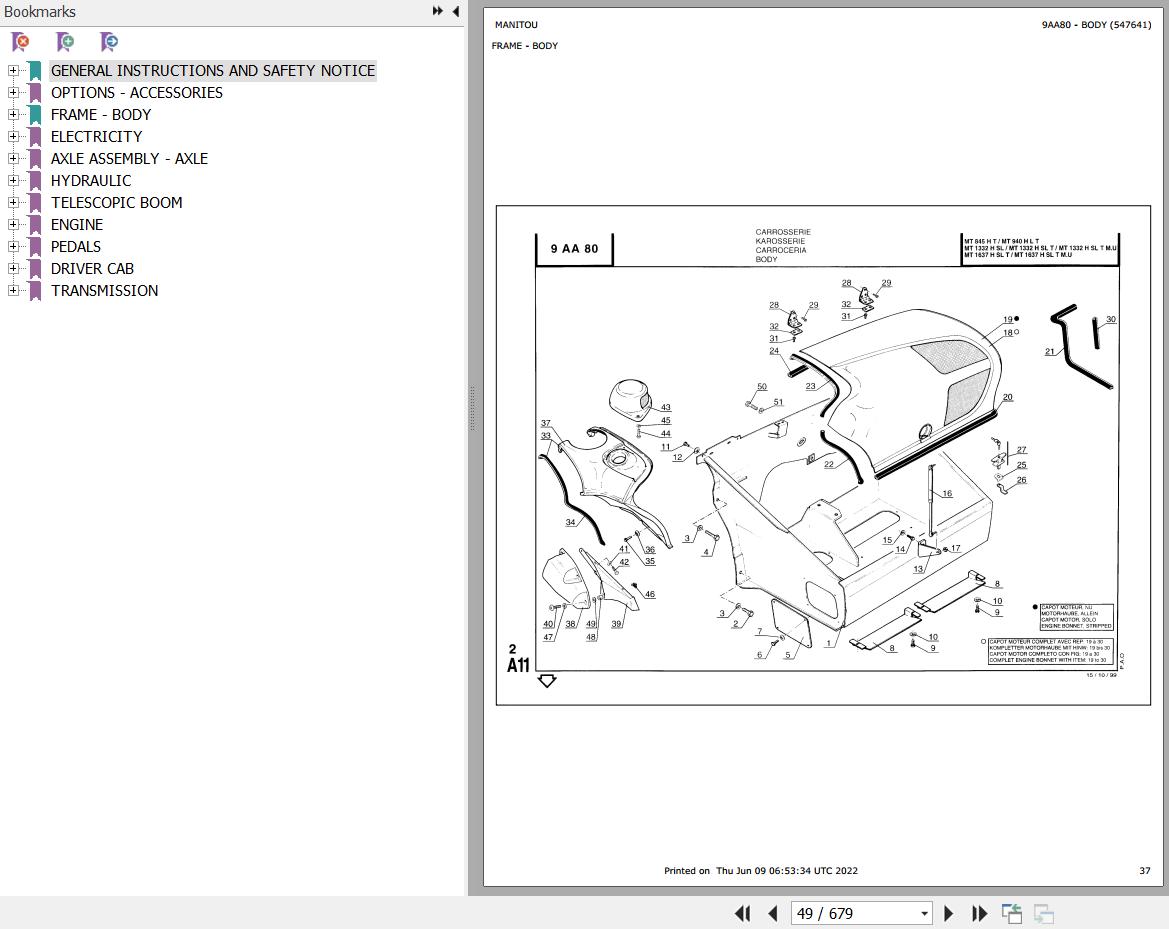Expand the TRANSMISSION tree node
Screen dimensions: 1169x929
(13, 290)
